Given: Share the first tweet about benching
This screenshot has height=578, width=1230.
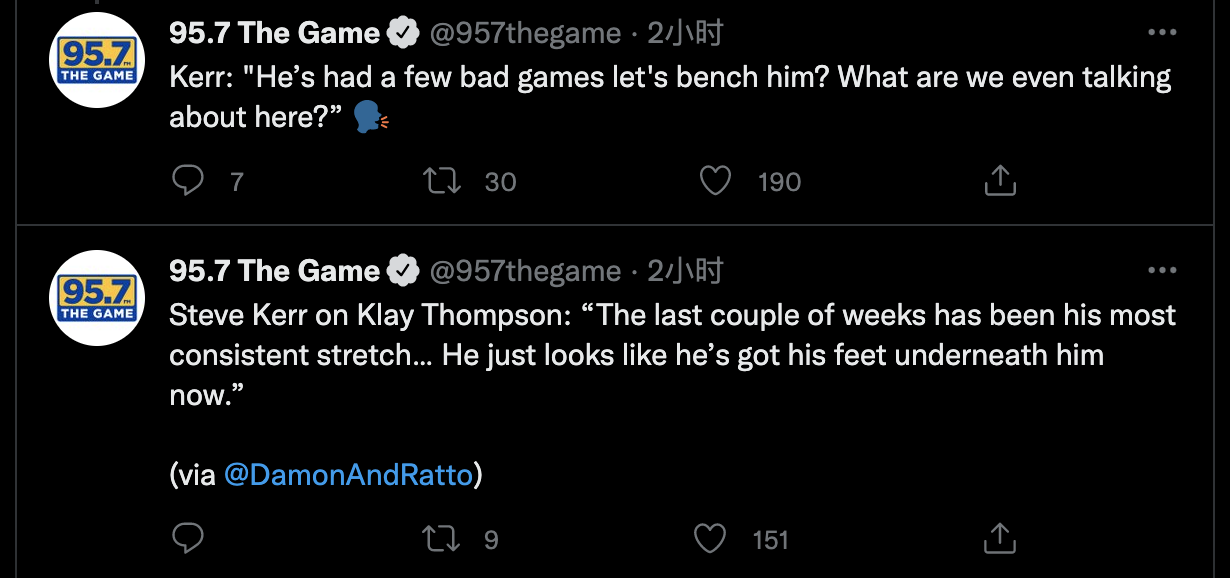Looking at the screenshot, I should pos(1001,181).
